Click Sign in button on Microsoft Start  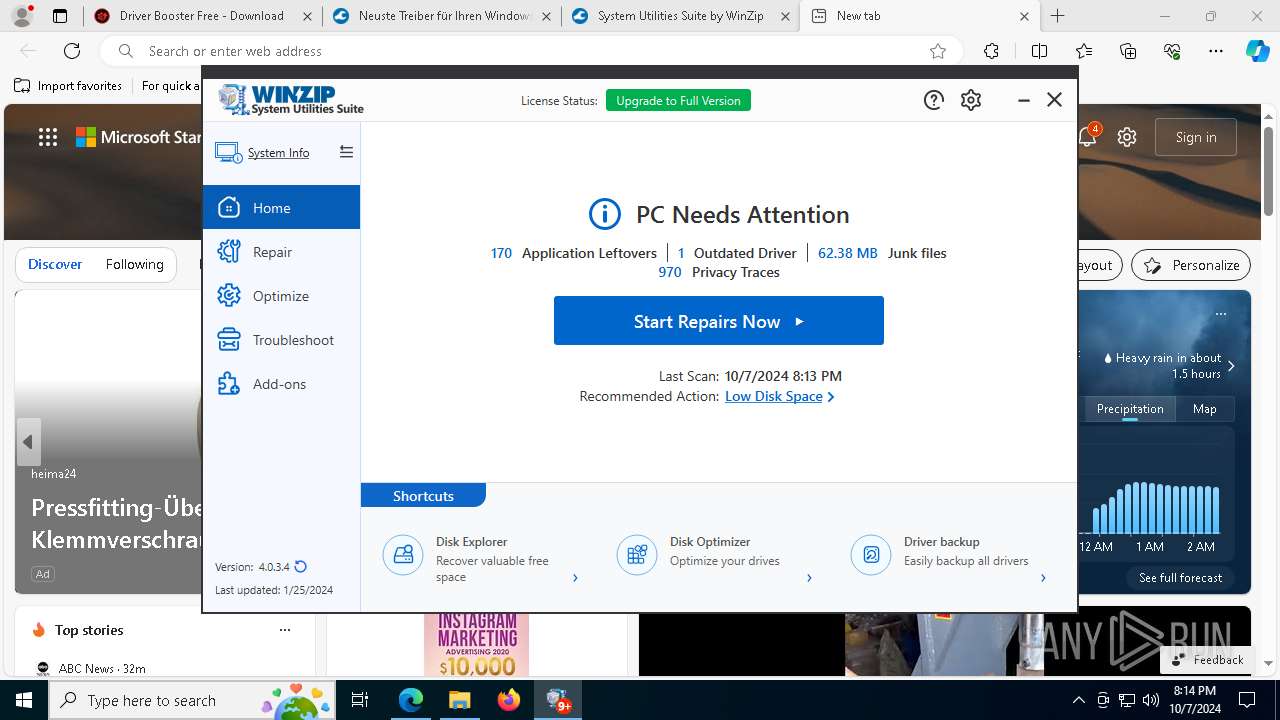(x=1196, y=137)
